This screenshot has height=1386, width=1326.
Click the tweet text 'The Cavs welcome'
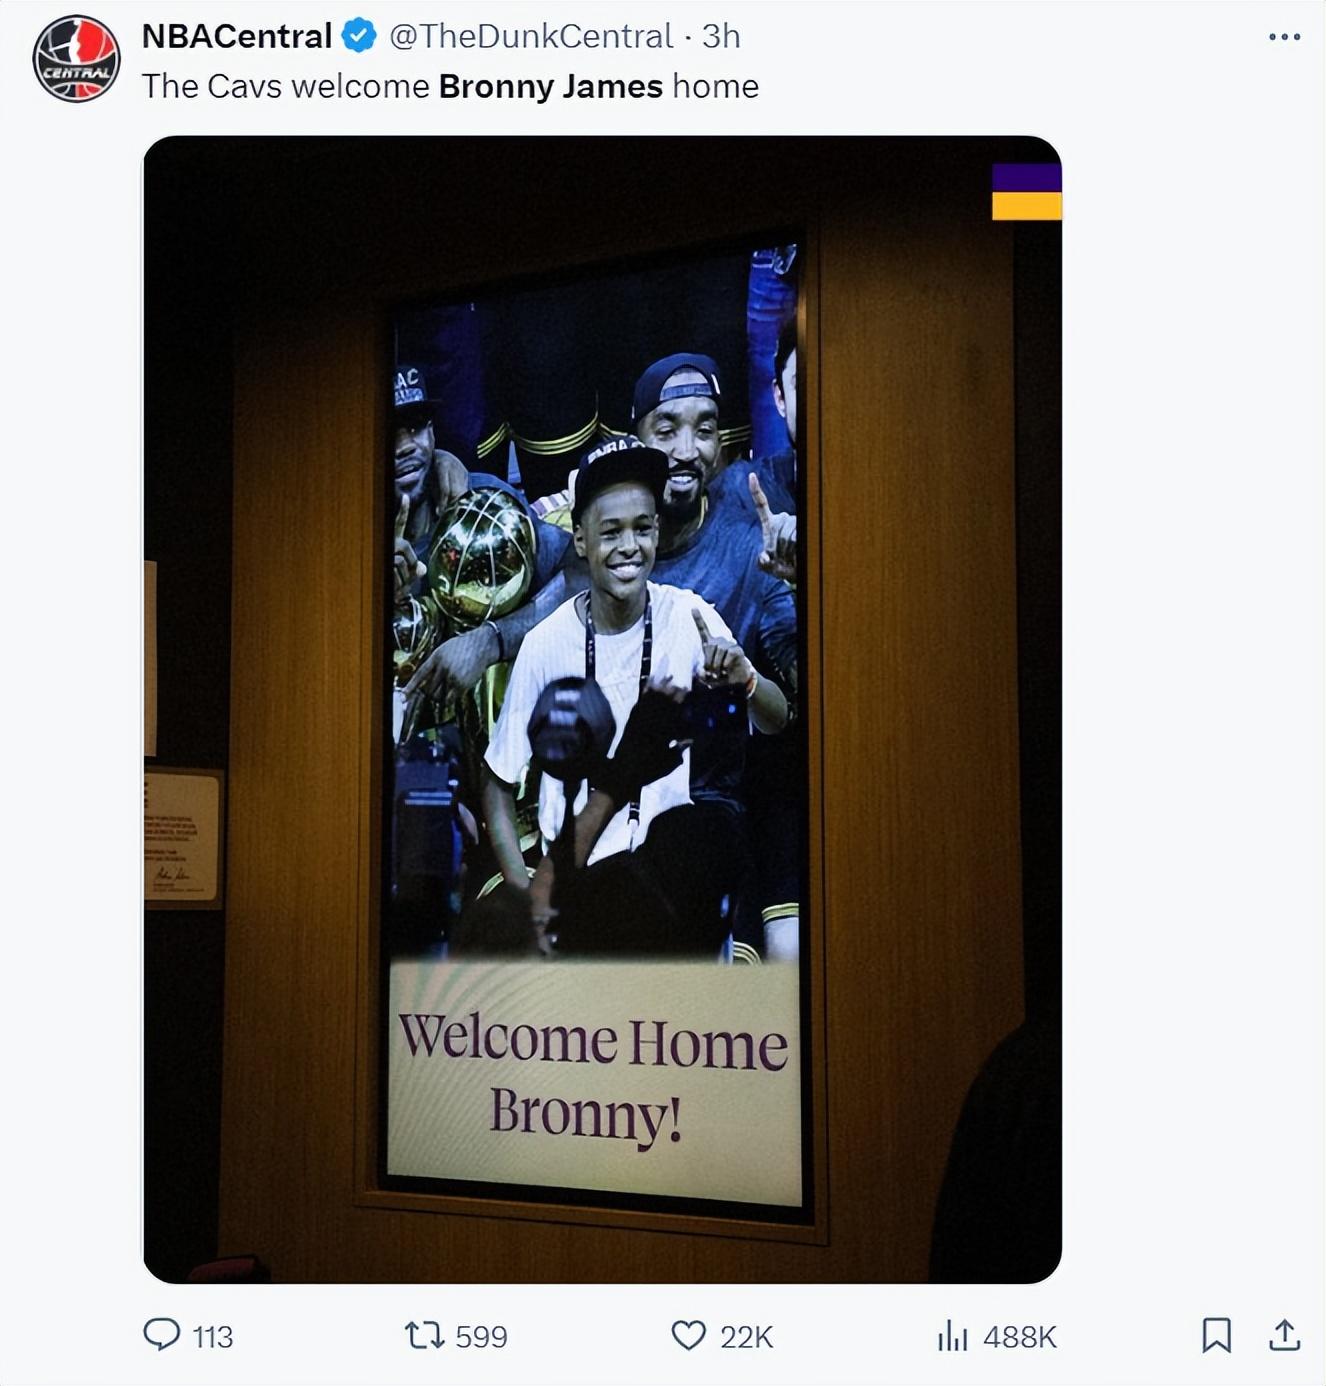coord(286,86)
